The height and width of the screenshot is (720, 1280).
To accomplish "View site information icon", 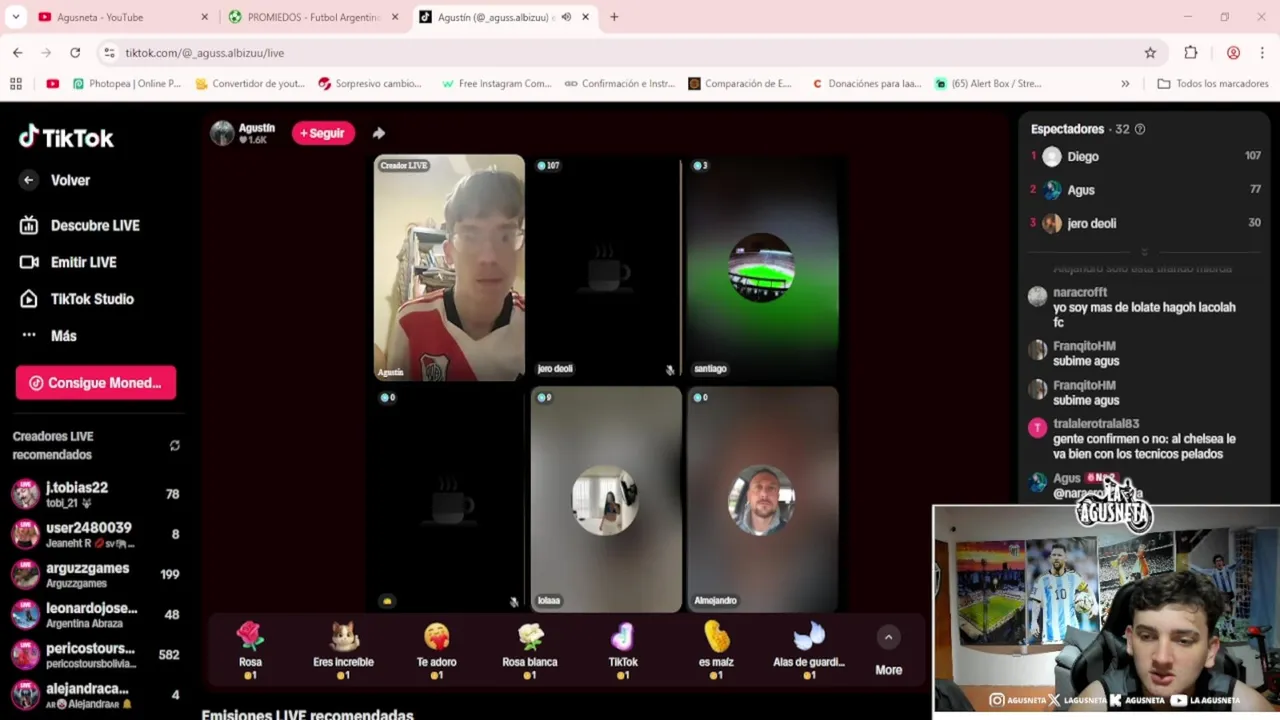I will pyautogui.click(x=109, y=53).
